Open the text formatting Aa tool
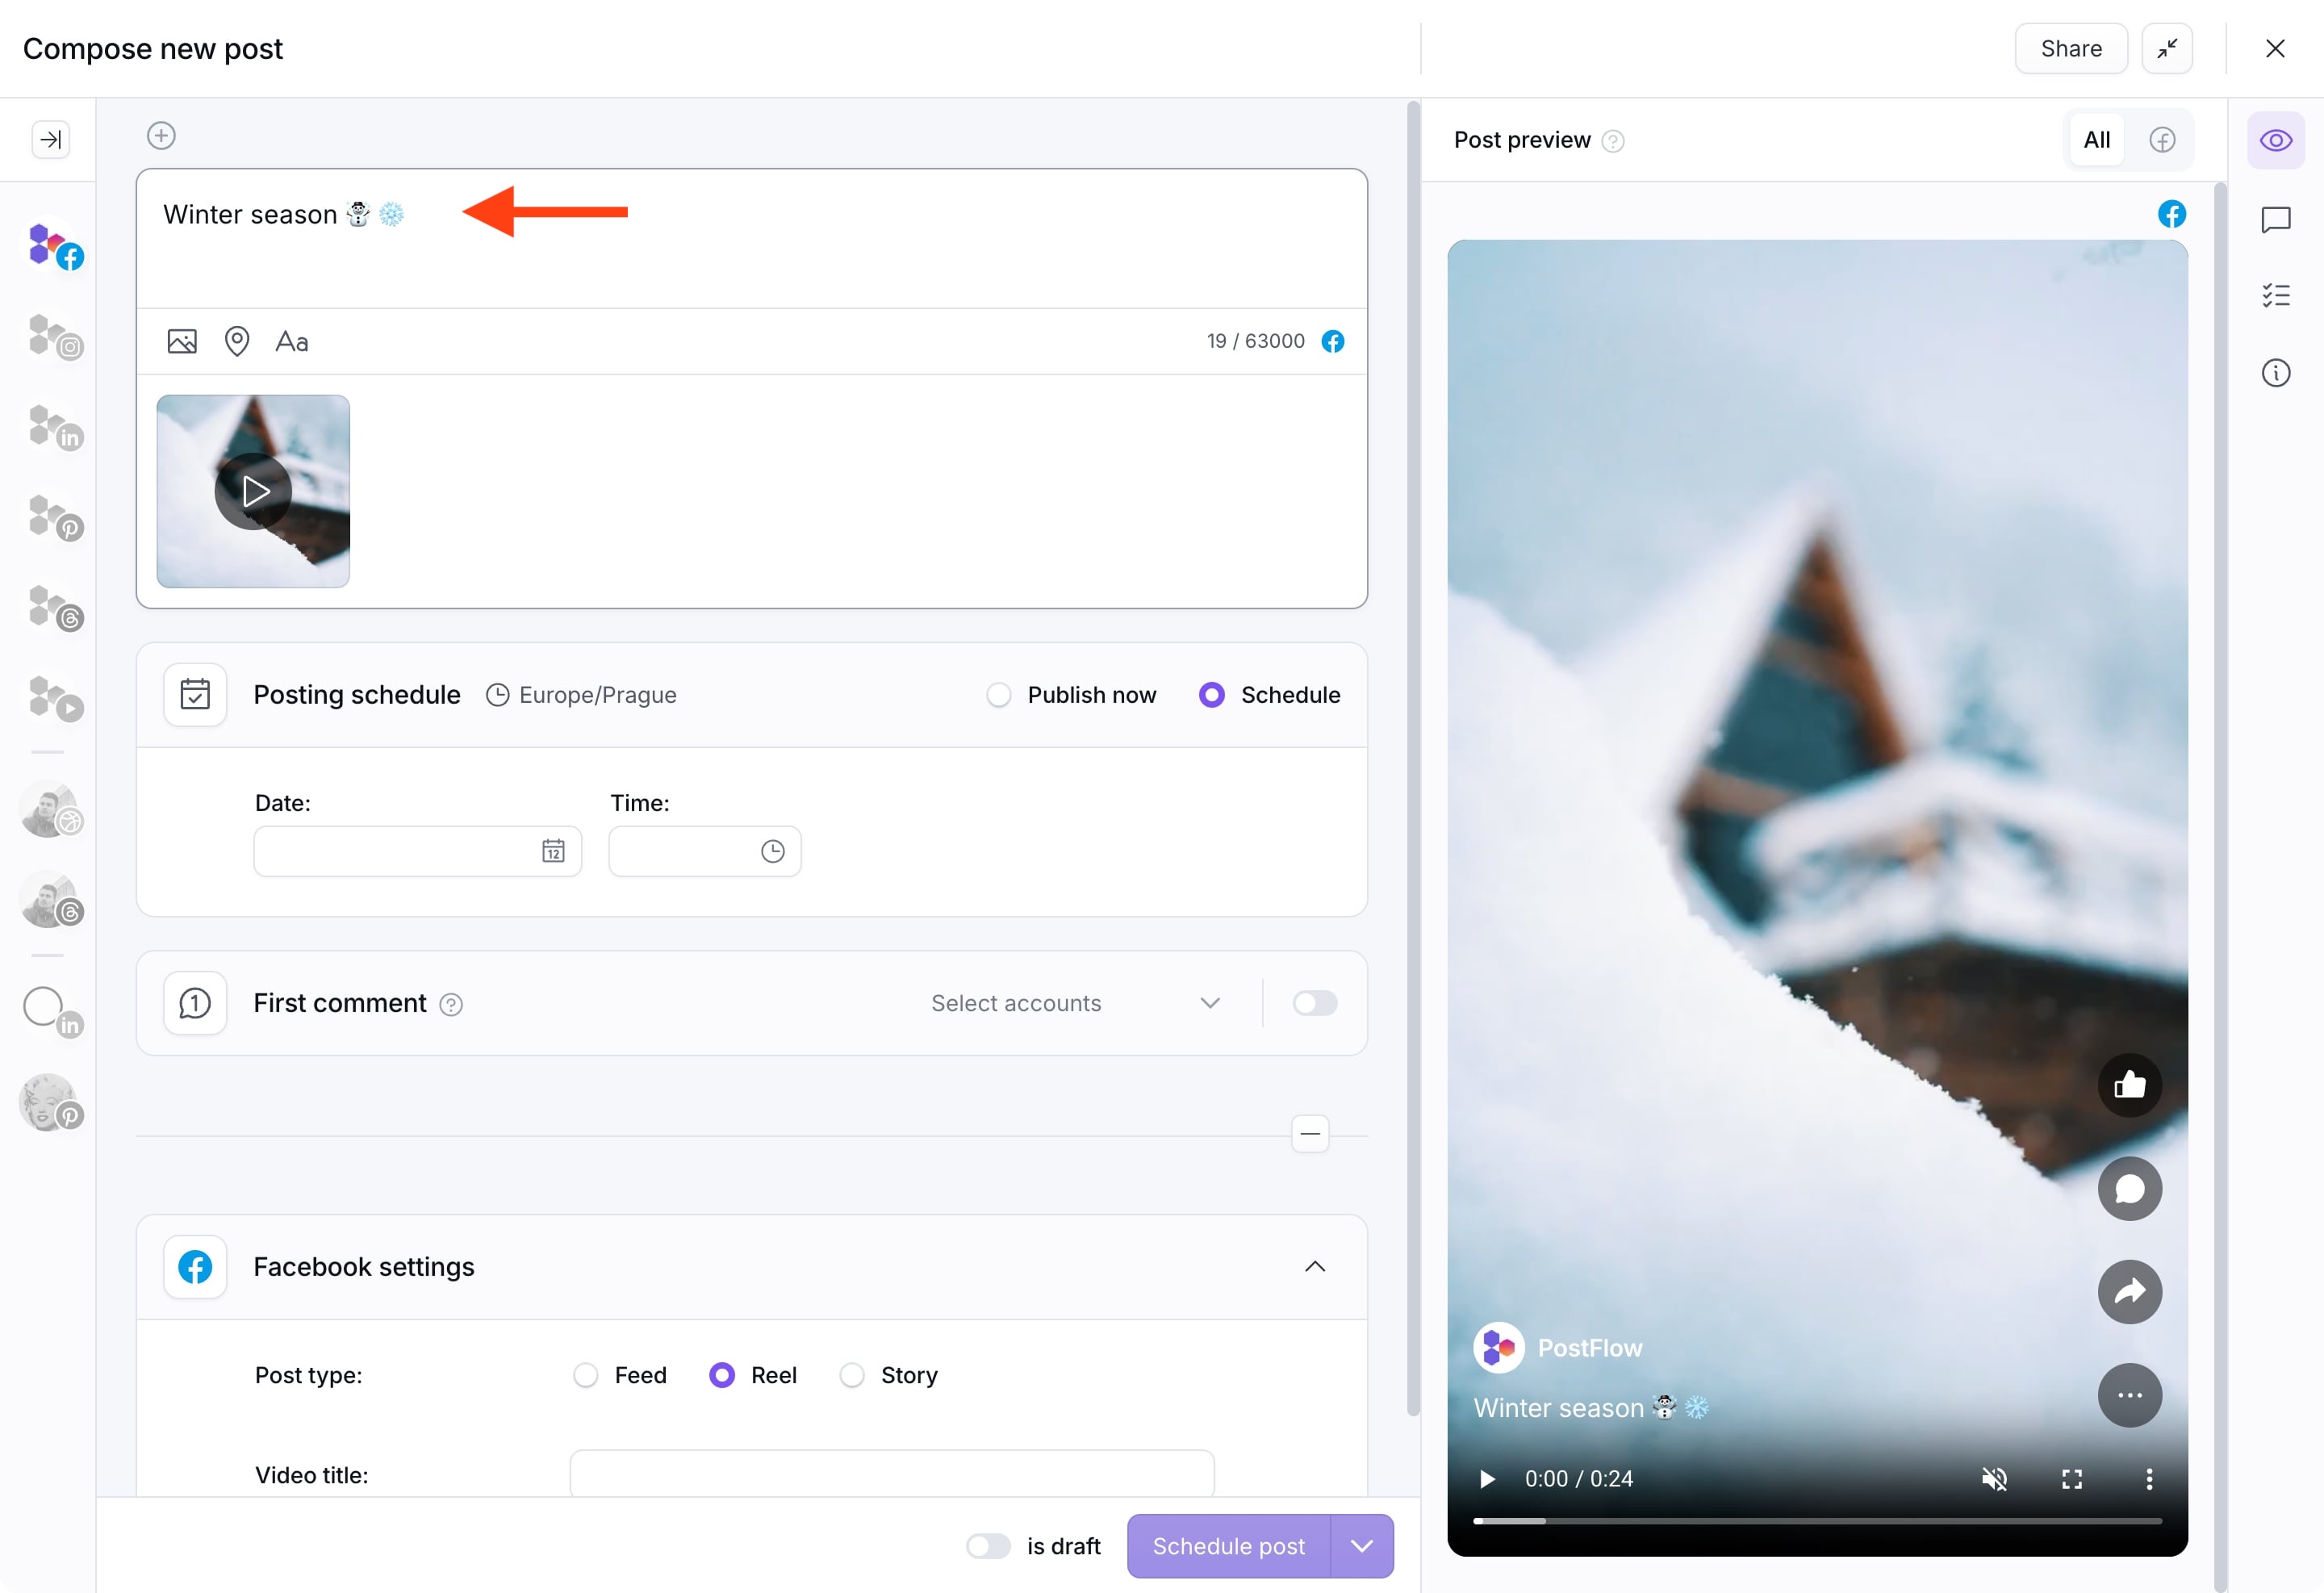2324x1593 pixels. 291,342
